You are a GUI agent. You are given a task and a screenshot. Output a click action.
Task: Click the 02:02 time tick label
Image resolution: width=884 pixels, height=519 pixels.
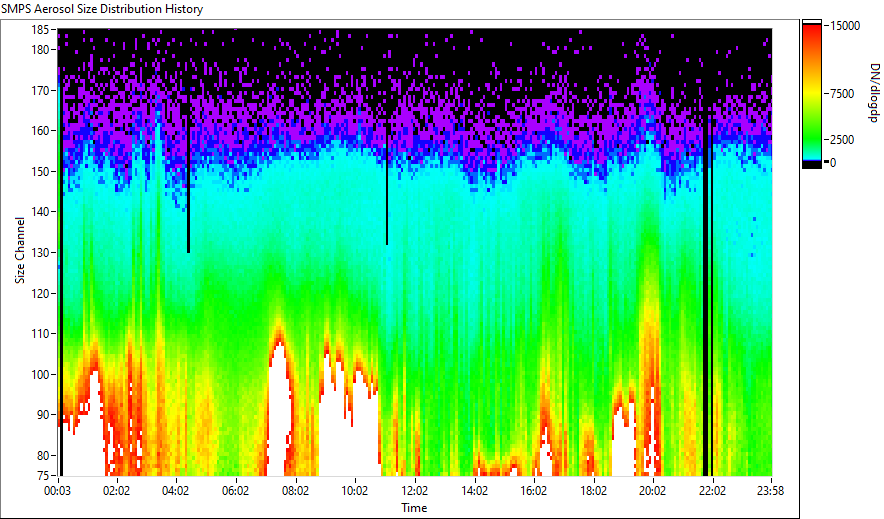[117, 491]
